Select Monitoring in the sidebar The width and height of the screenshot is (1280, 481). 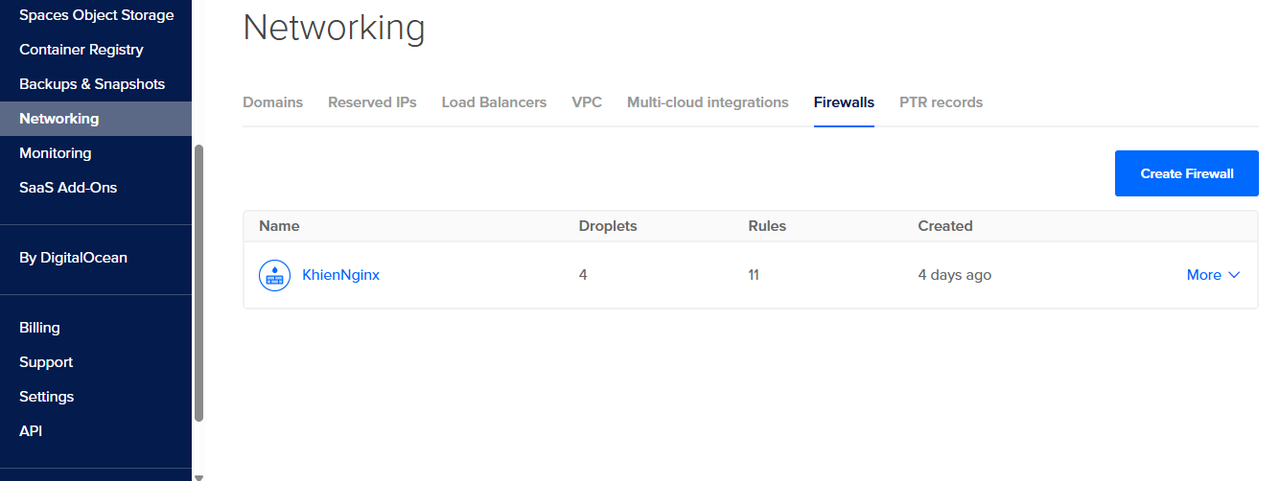55,153
